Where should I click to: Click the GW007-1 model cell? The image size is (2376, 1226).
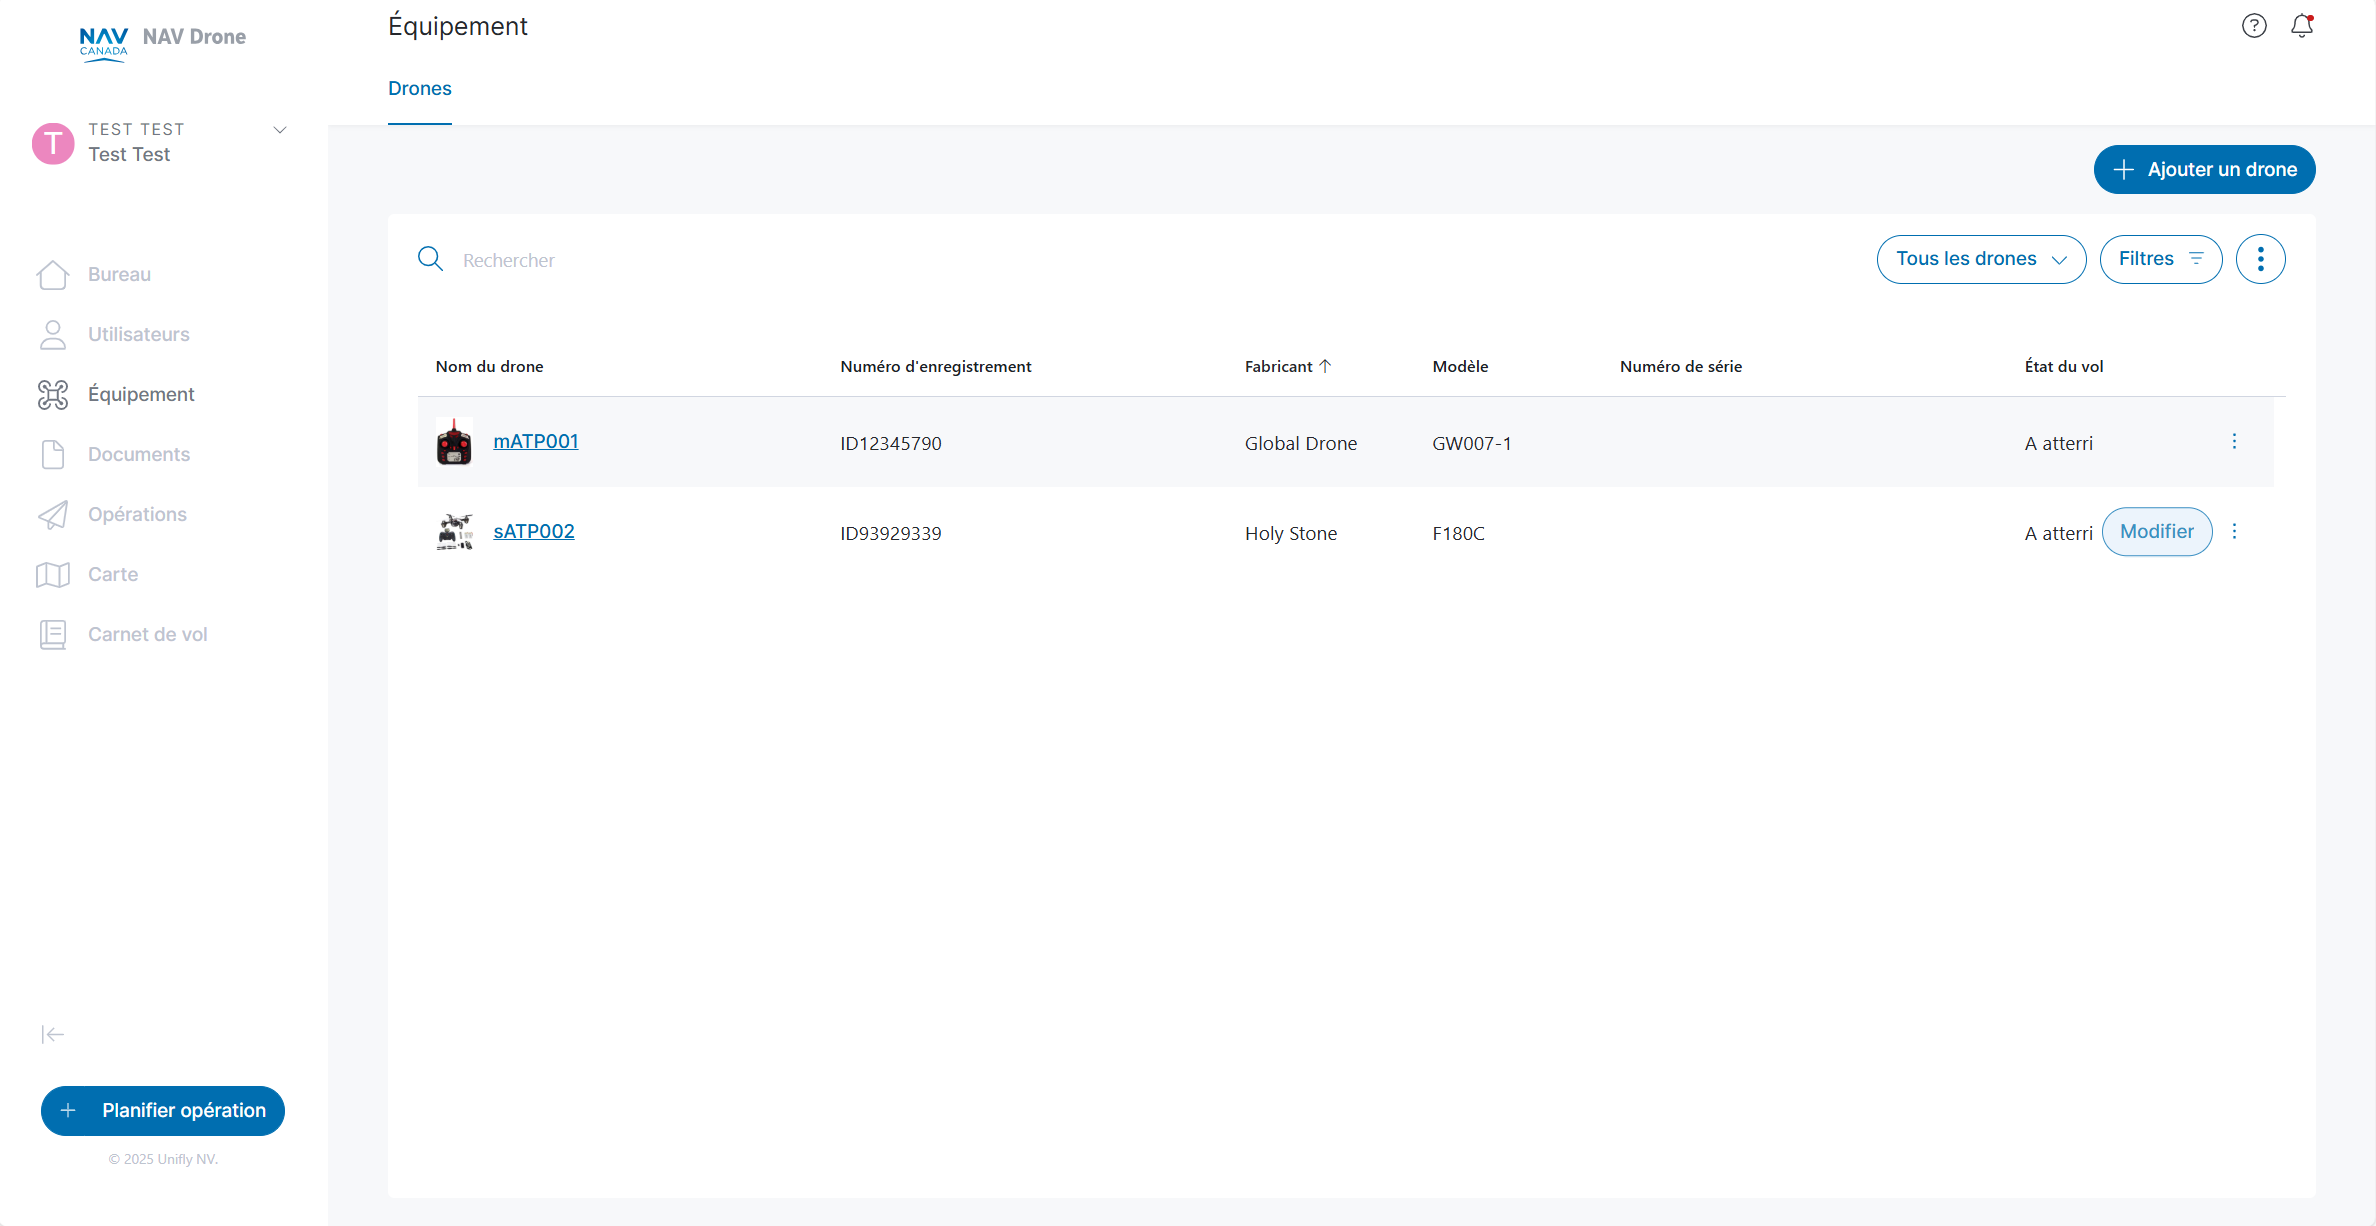(x=1472, y=443)
